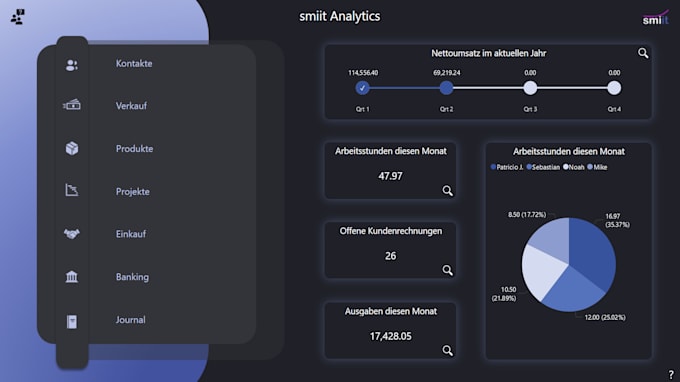Viewport: 680px width, 382px height.
Task: Open the Banking menu entry
Action: (x=132, y=277)
